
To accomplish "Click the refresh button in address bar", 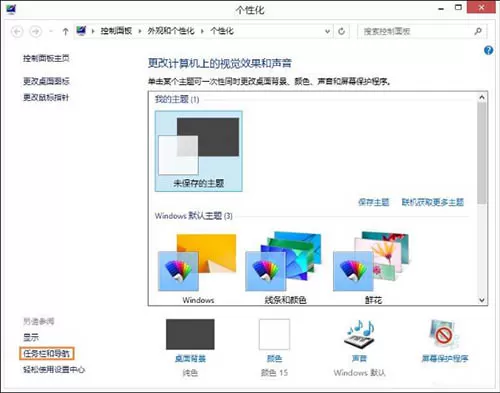I will tap(341, 31).
